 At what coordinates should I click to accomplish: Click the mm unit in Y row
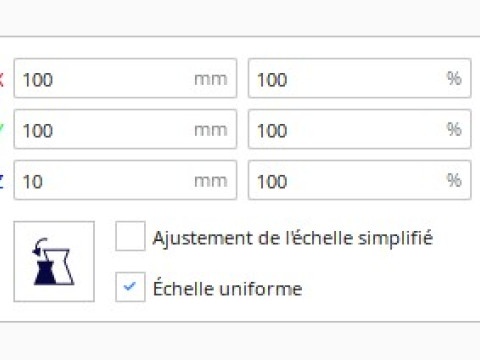(x=211, y=130)
